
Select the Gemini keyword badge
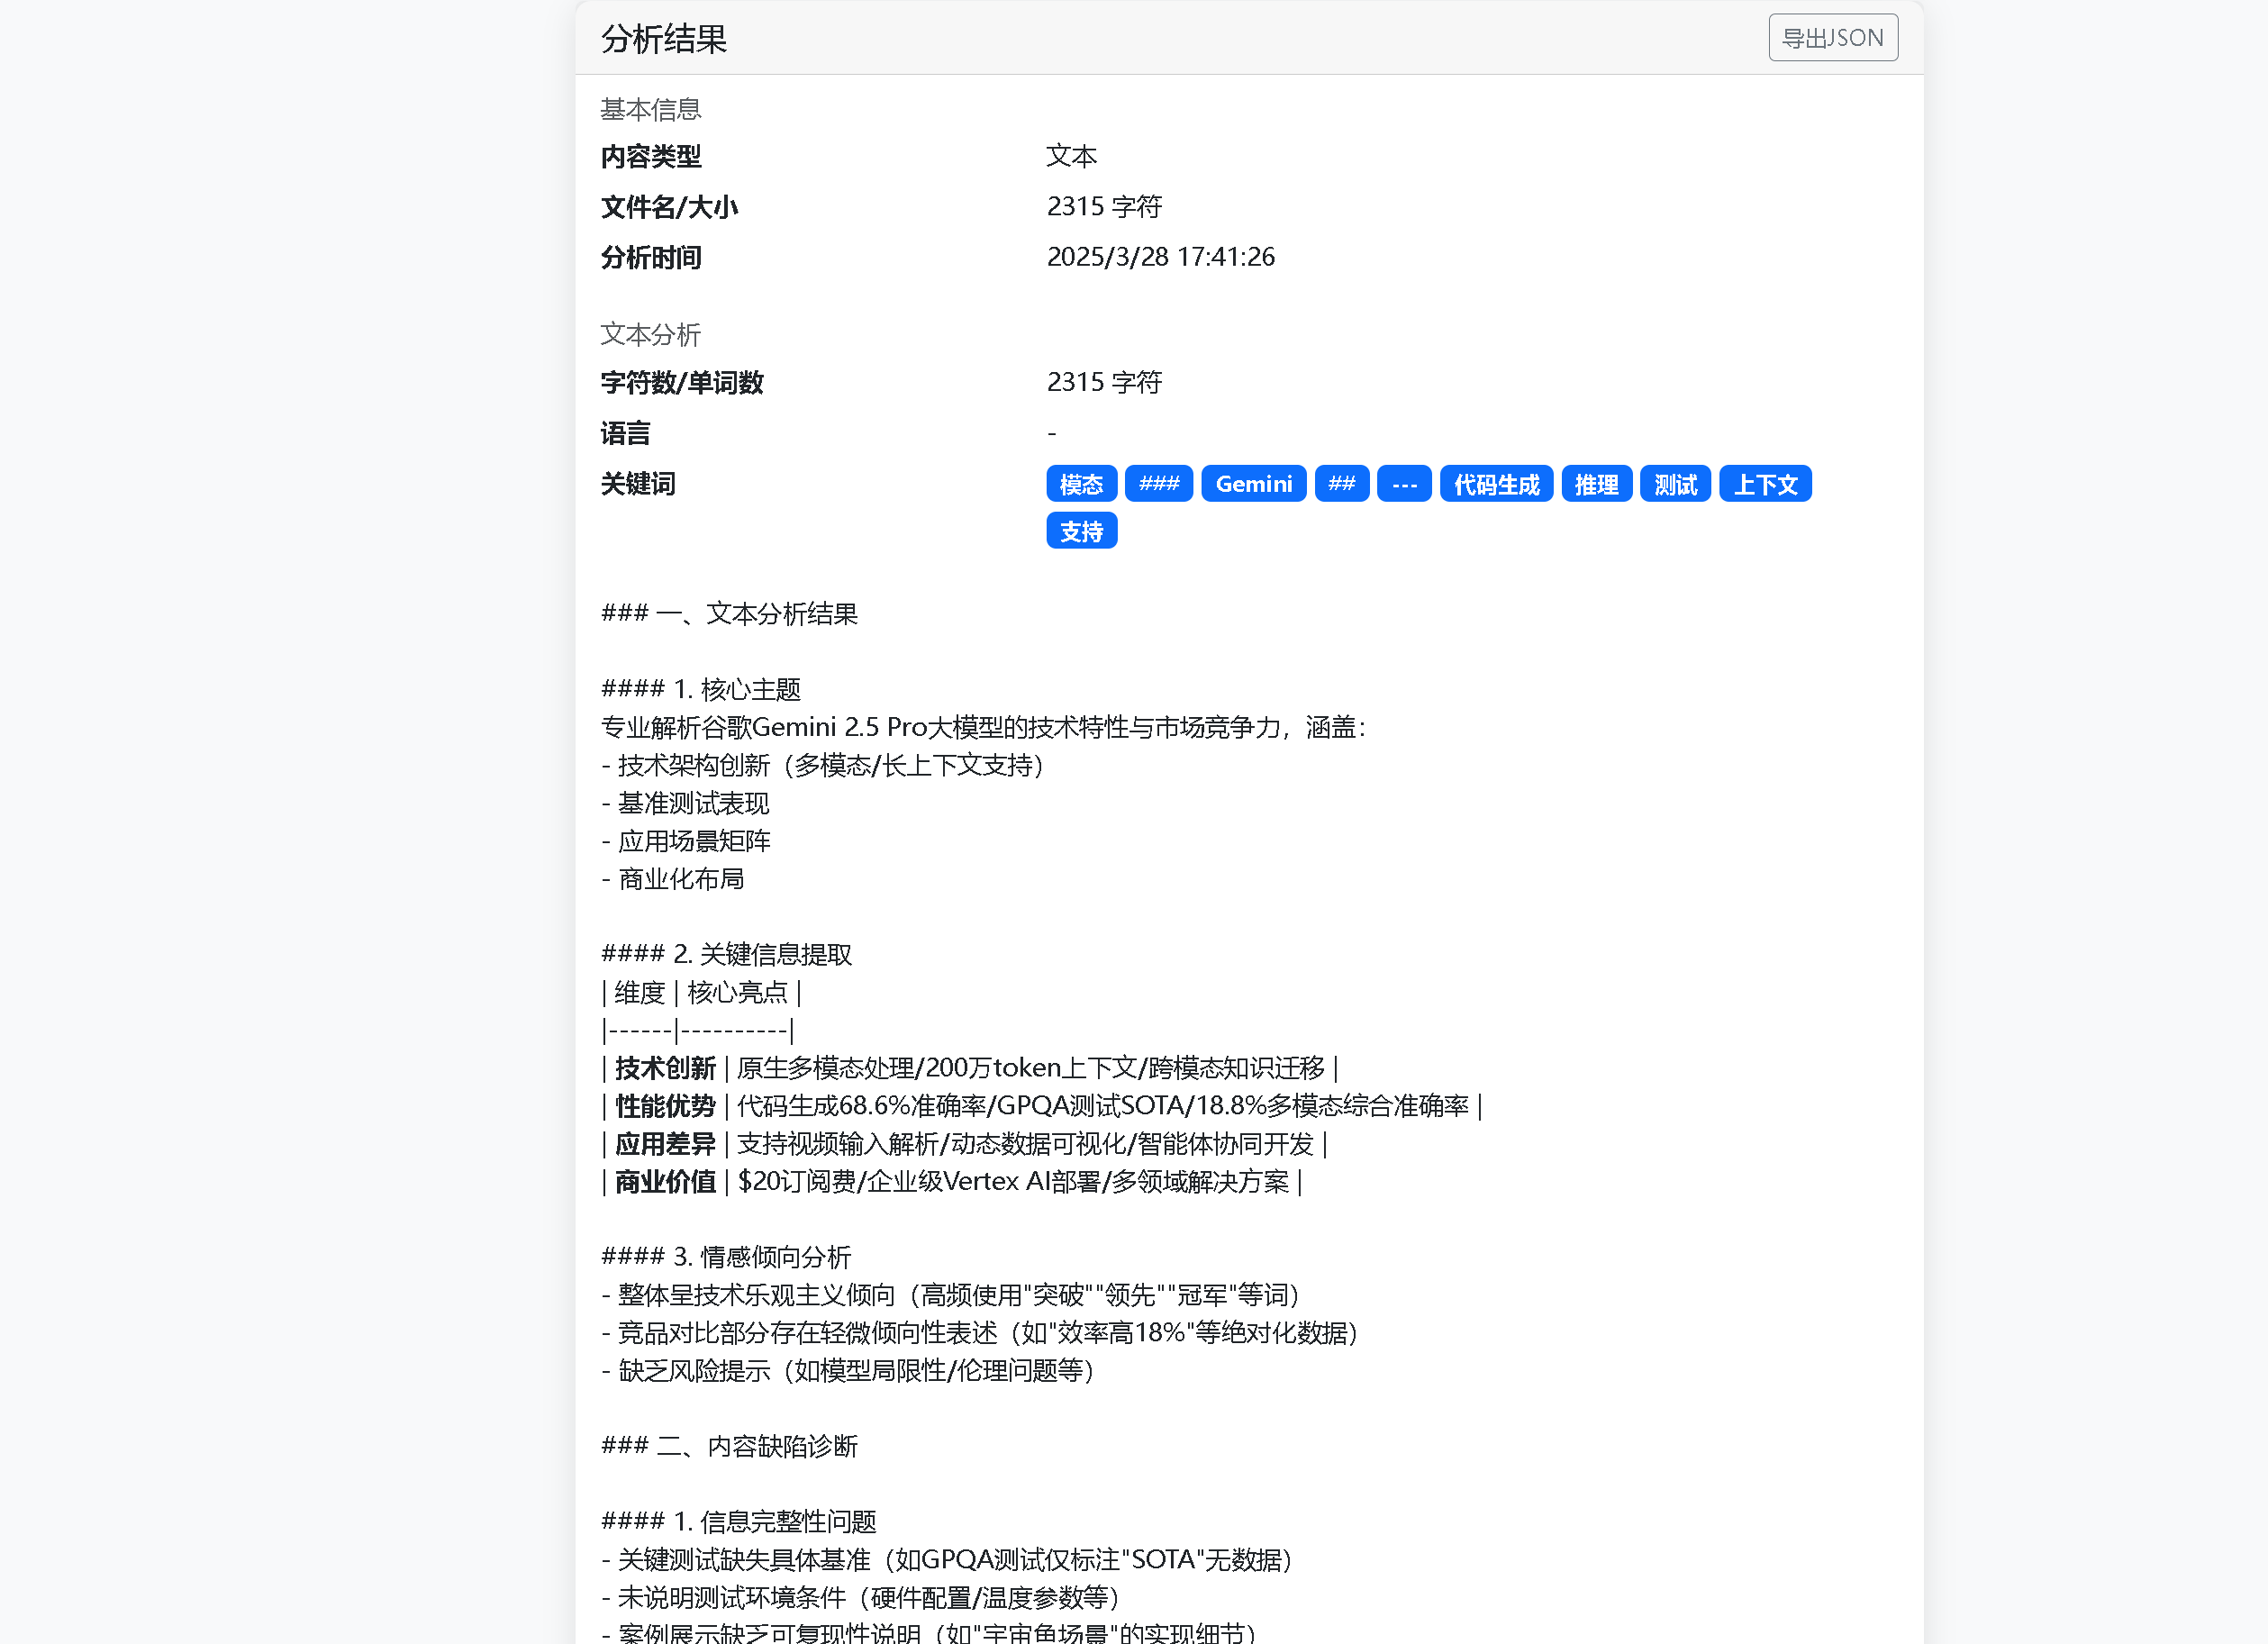(1253, 484)
